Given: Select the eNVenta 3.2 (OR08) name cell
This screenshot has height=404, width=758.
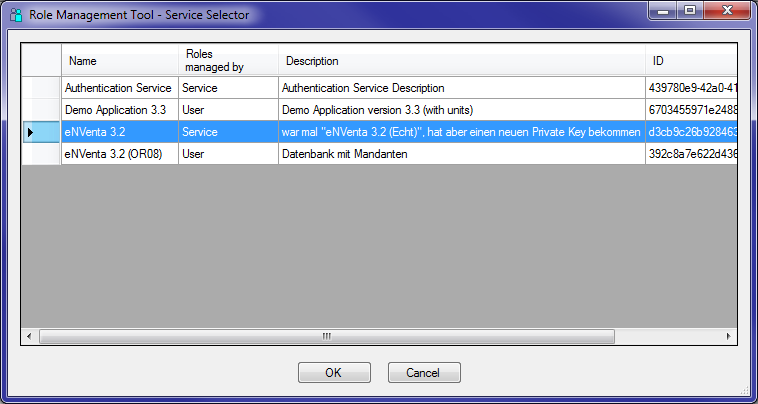Looking at the screenshot, I should (120, 154).
